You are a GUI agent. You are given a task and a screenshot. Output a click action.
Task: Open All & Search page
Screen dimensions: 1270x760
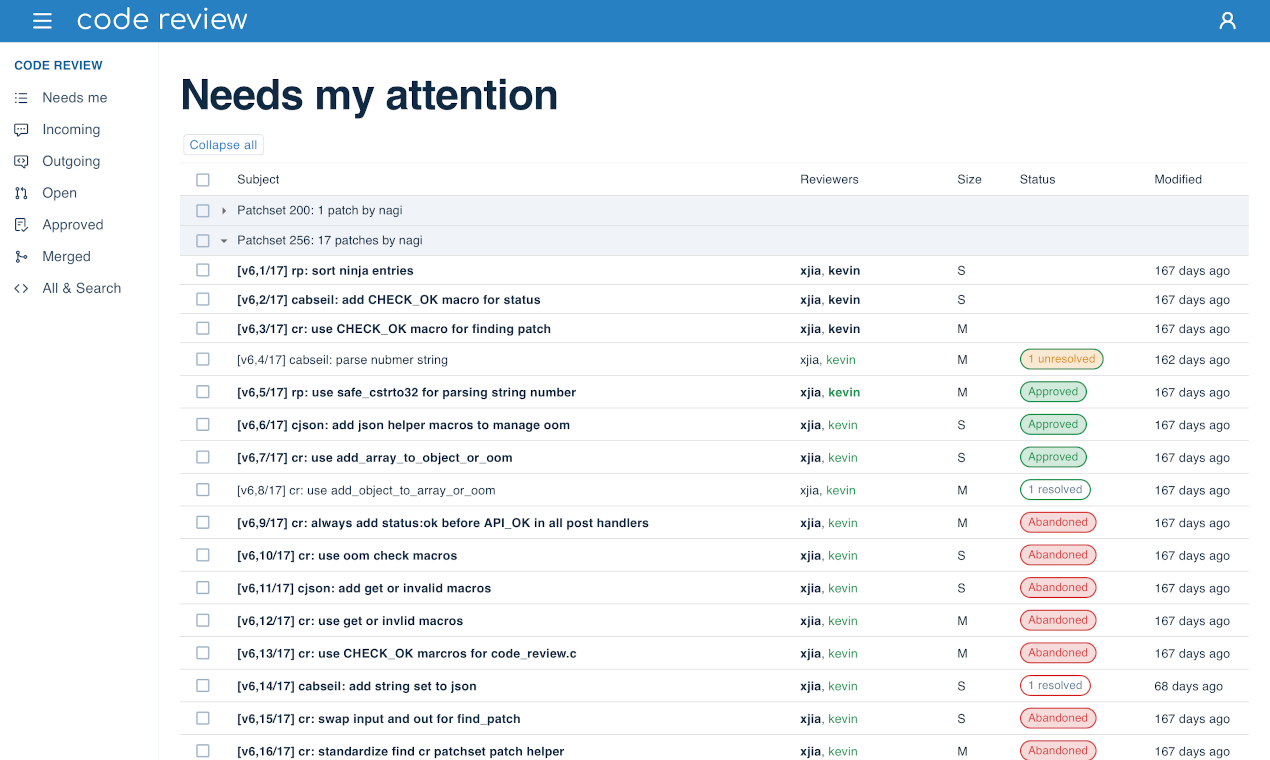click(82, 288)
